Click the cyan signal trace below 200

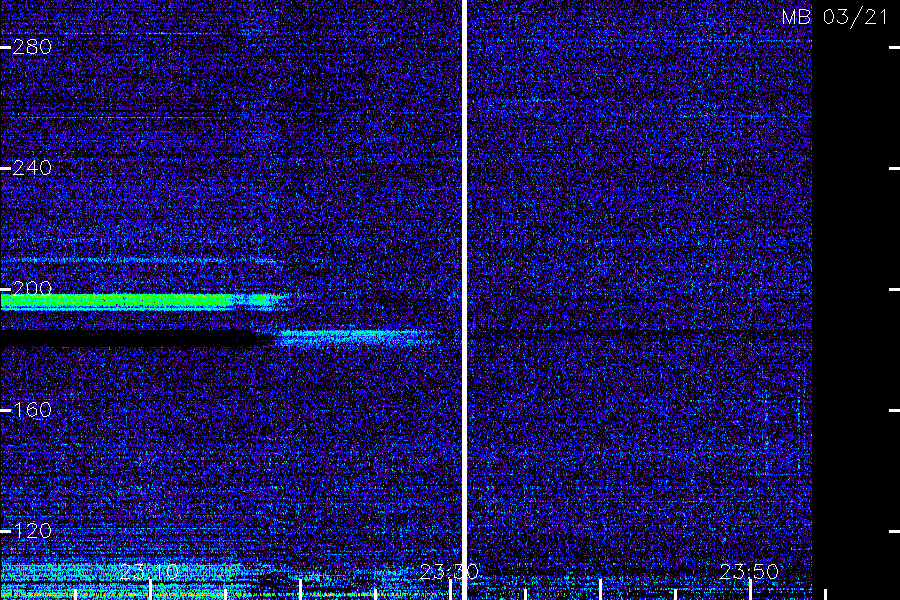tap(359, 338)
